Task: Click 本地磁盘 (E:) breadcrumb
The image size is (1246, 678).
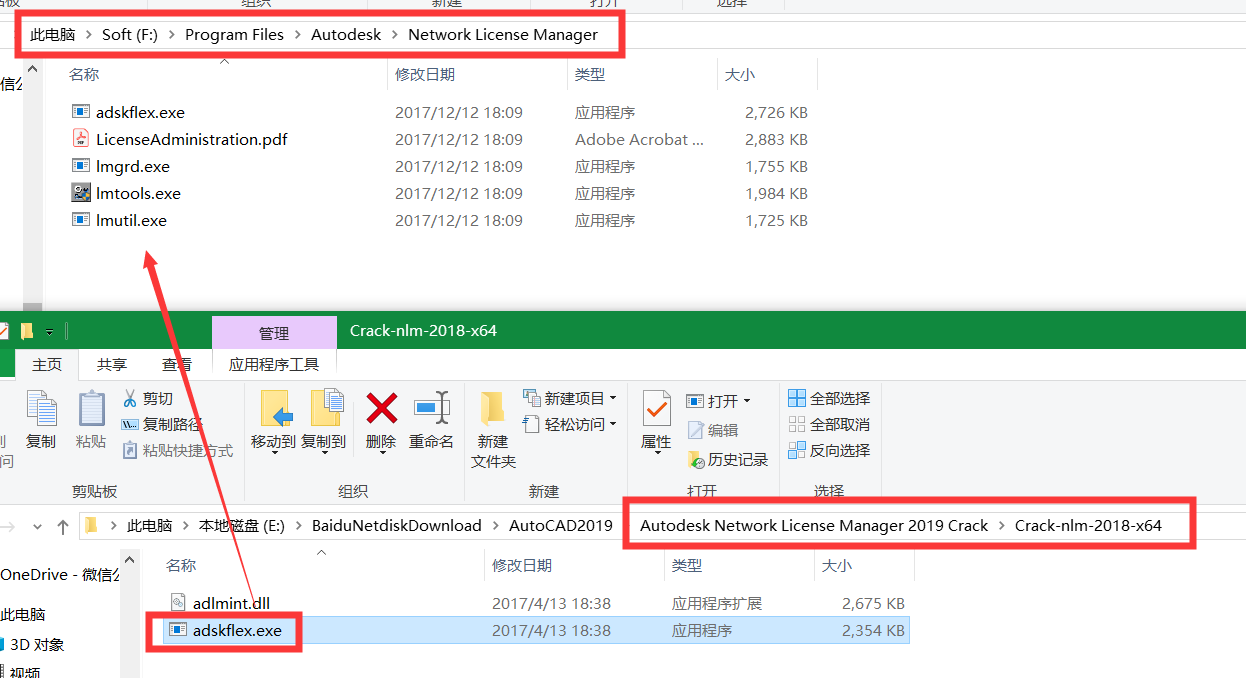Action: pos(242,525)
